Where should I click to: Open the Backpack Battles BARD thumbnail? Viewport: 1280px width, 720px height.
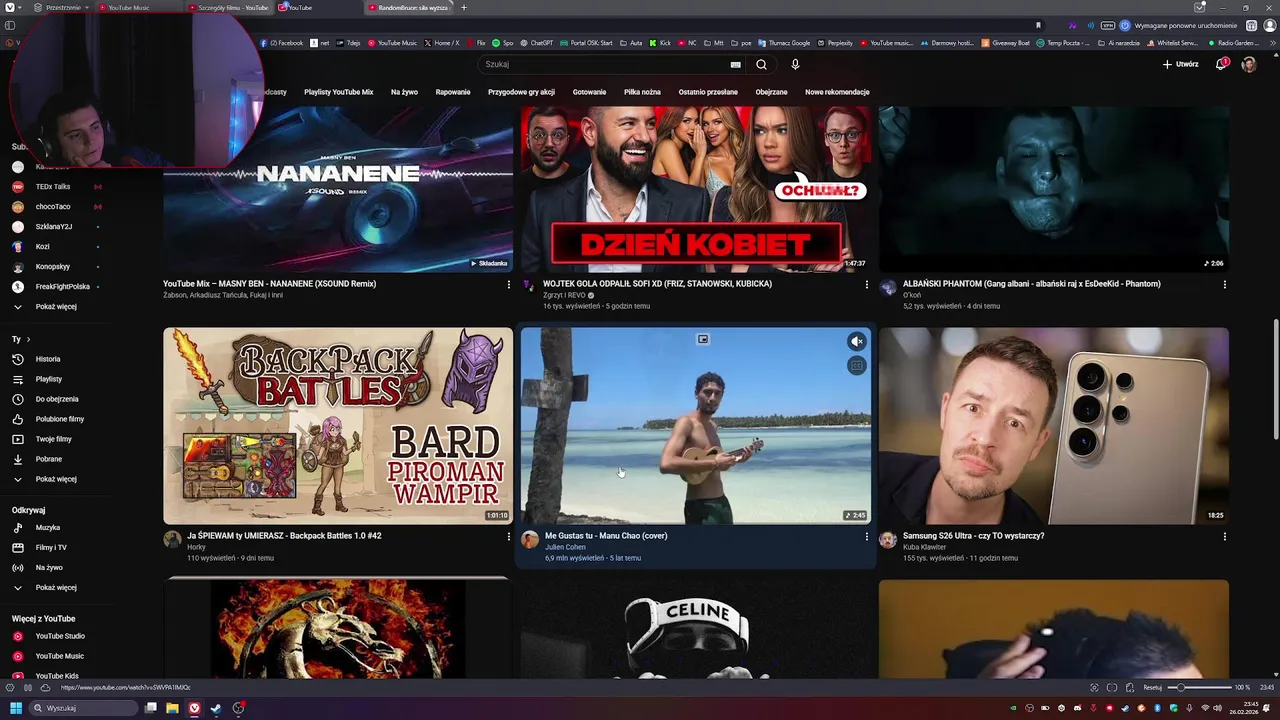coord(338,426)
